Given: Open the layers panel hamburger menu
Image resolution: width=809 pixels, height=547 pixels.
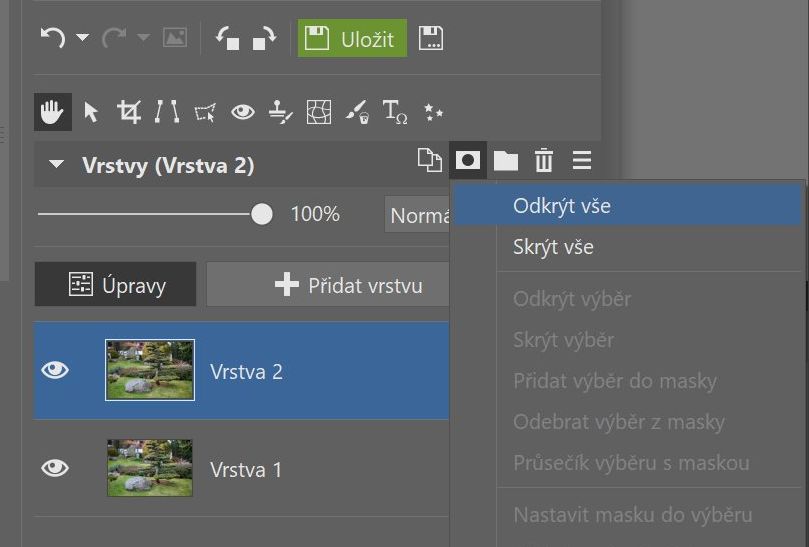Looking at the screenshot, I should 582,160.
